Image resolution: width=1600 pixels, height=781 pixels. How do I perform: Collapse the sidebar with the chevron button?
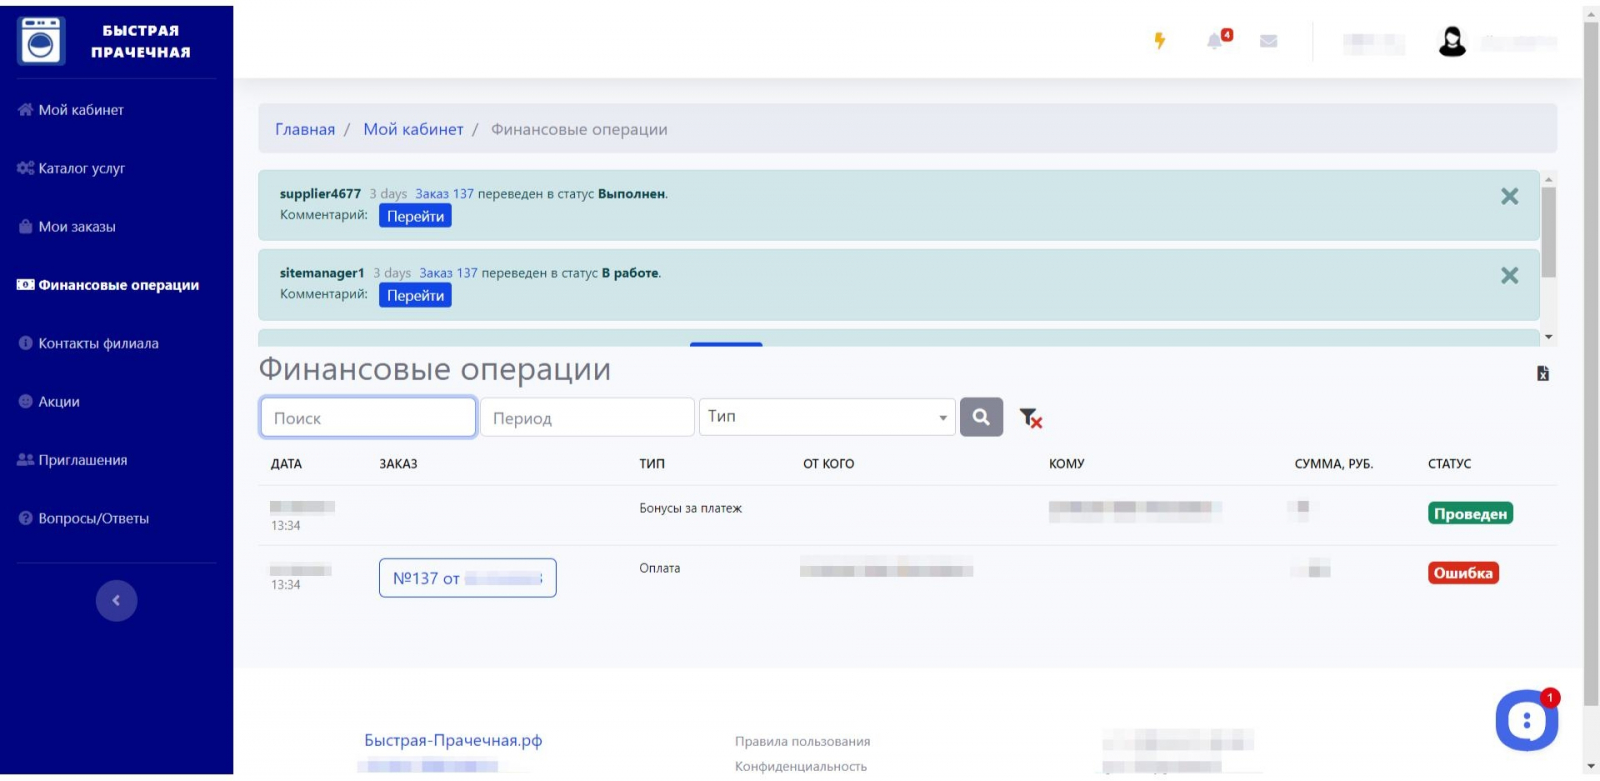116,601
